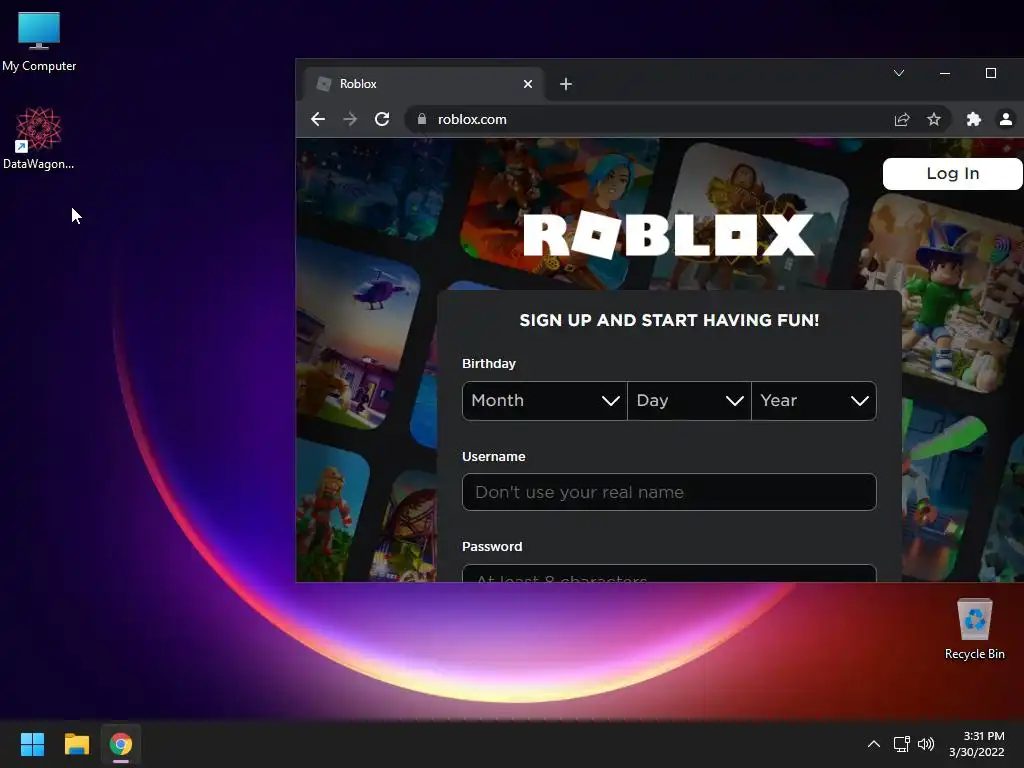The width and height of the screenshot is (1024, 768).
Task: Click the Username label text
Action: 493,456
